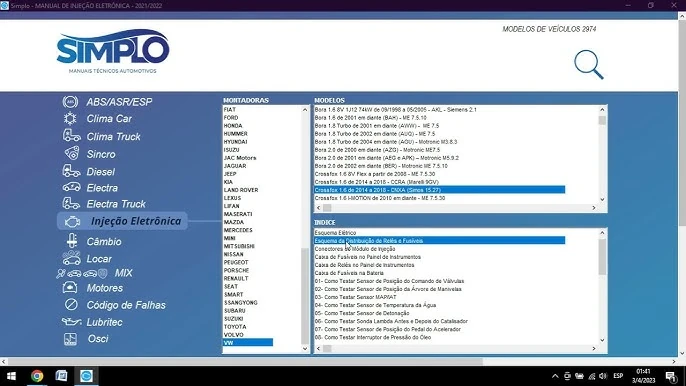This screenshot has width=686, height=386.
Task: Open the ABS/ASR/ESP module
Action: pyautogui.click(x=119, y=102)
